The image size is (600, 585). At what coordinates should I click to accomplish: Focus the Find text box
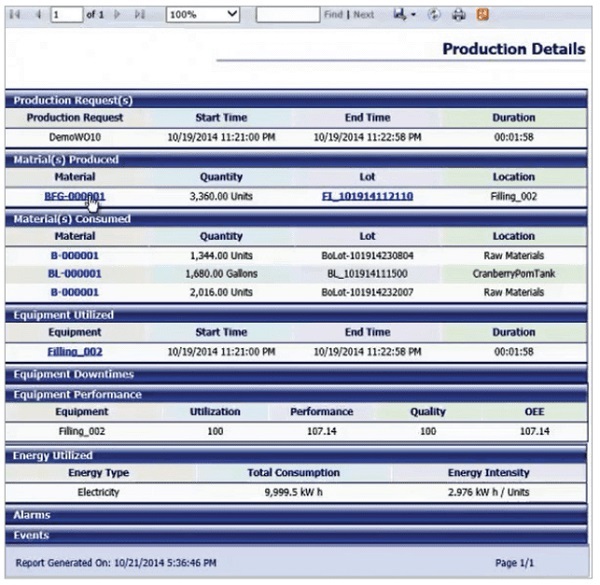pos(287,15)
